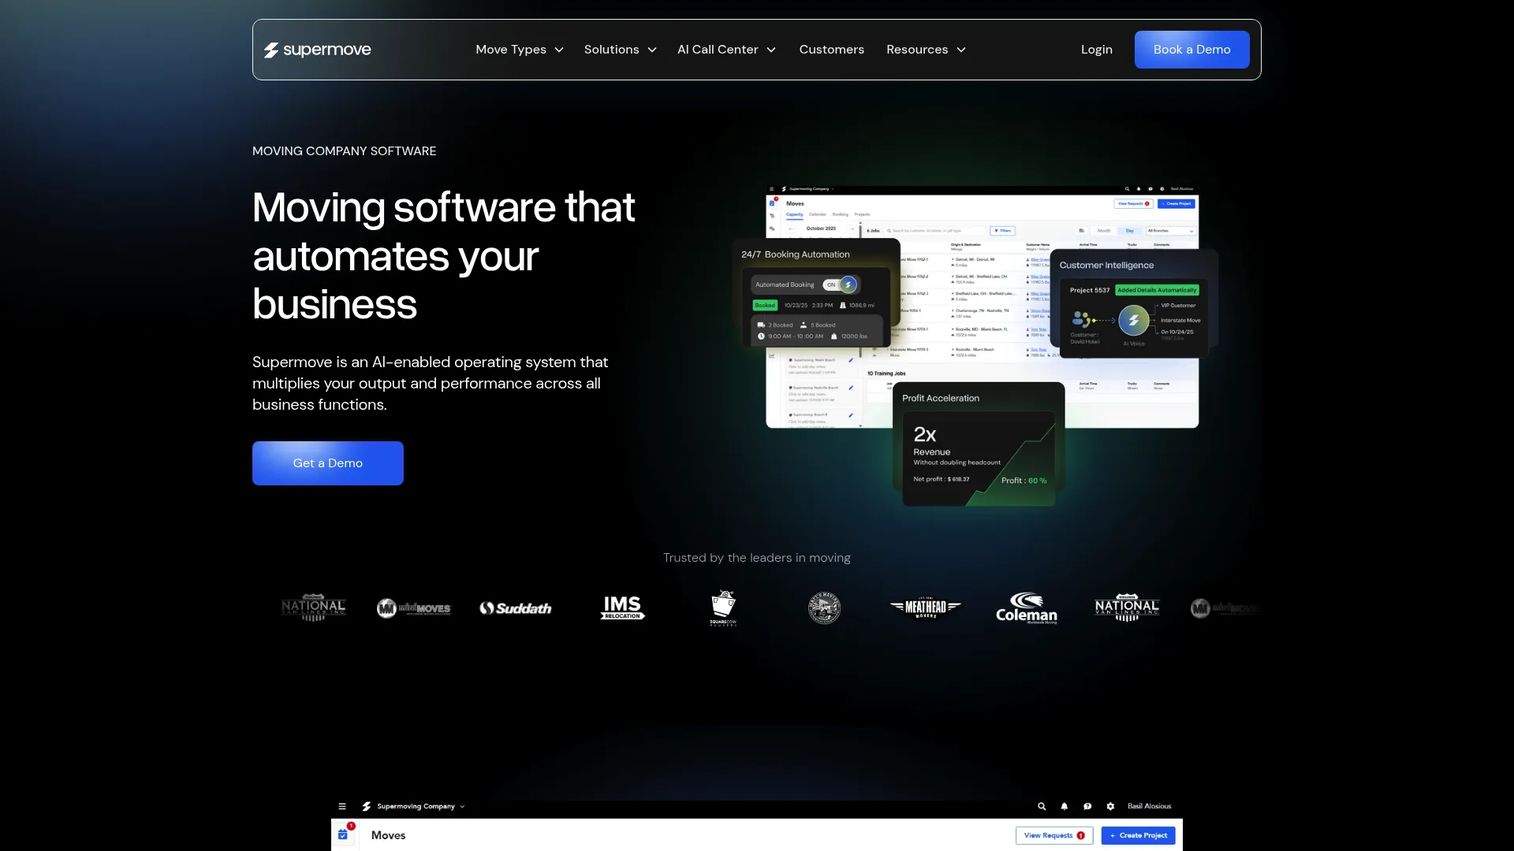The image size is (1514, 851).
Task: Click Create Project in the bottom app preview
Action: pos(1138,835)
